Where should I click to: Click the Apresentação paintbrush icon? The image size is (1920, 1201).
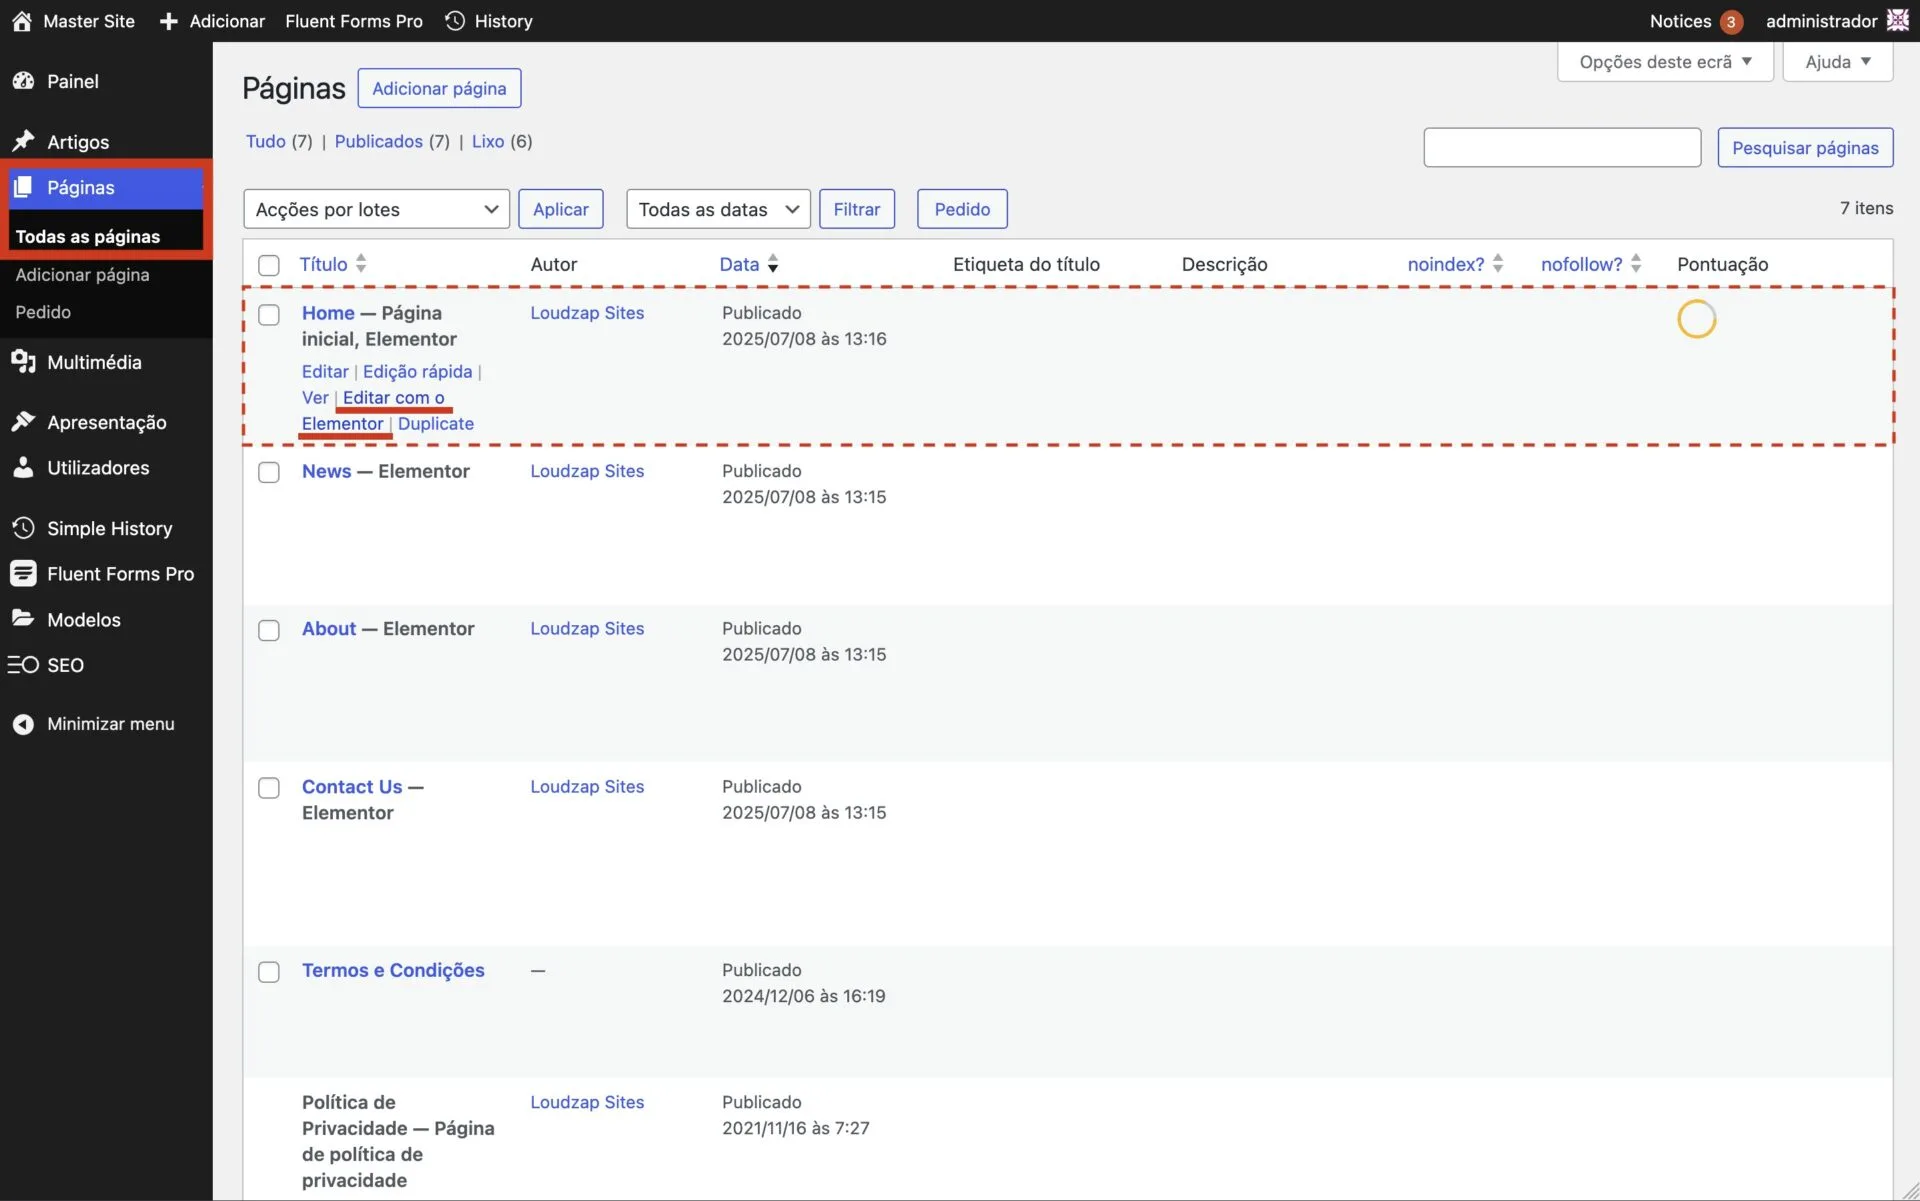[23, 422]
